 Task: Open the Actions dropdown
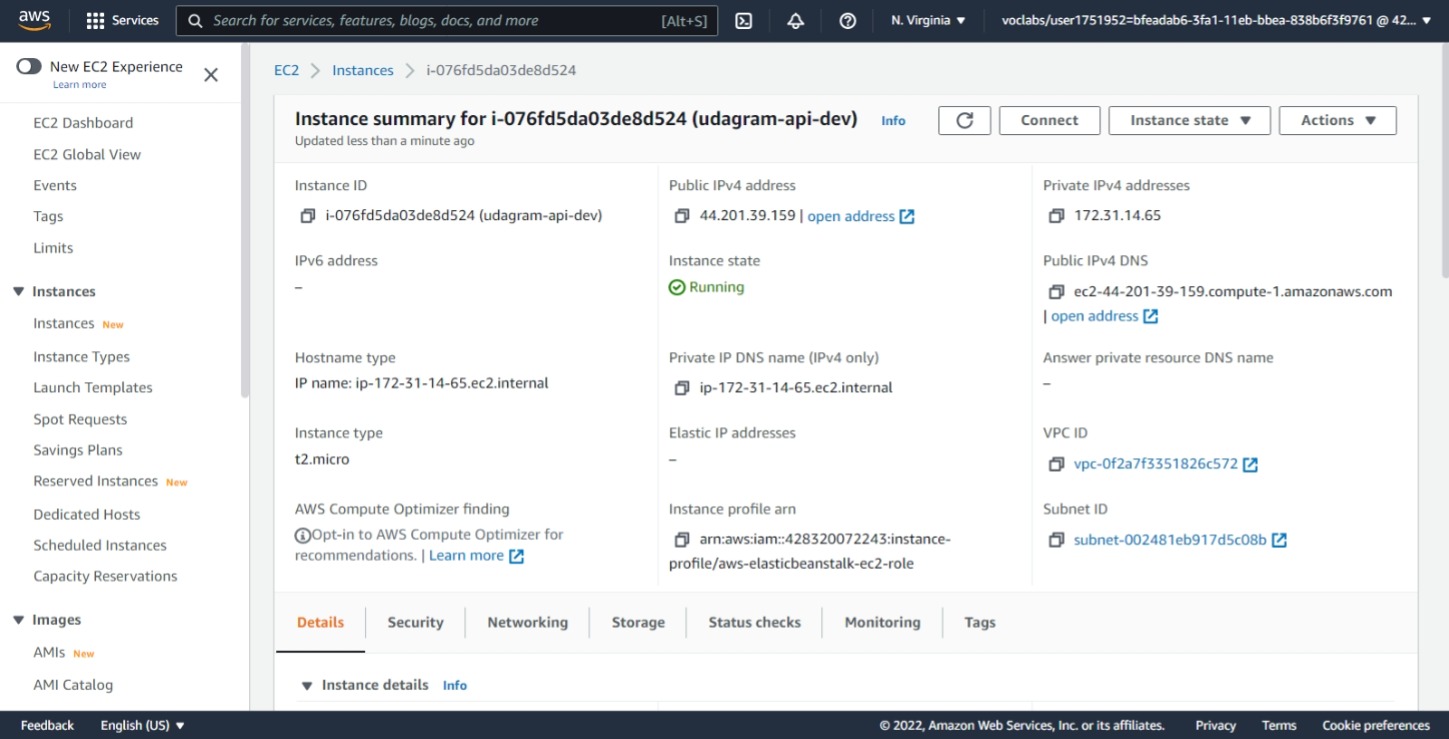point(1337,119)
